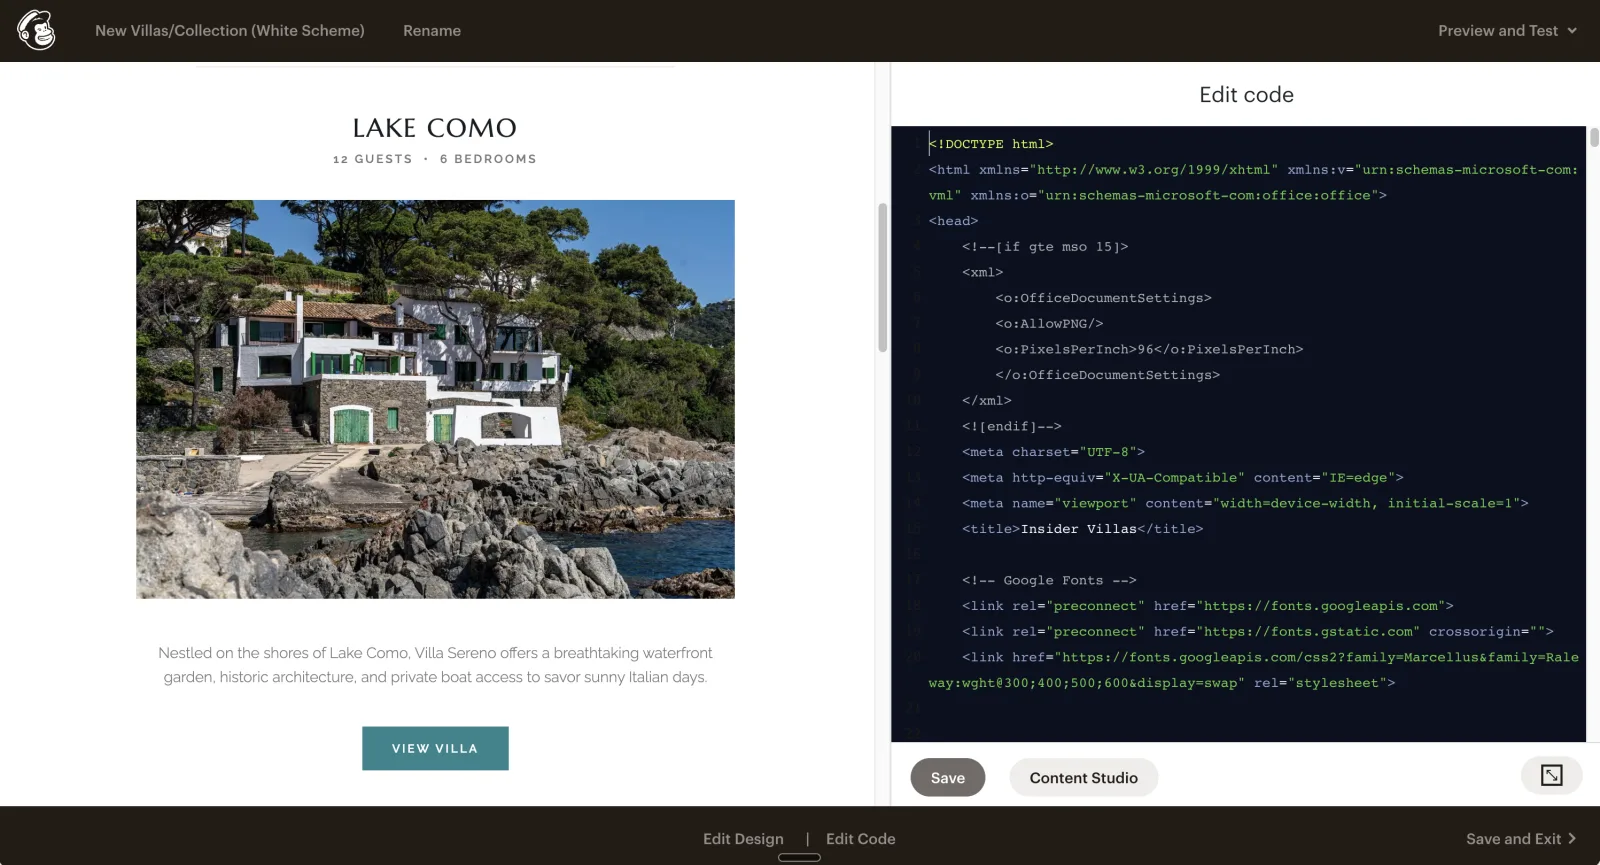Click the drag handle below the Edit tabs
The image size is (1600, 865).
point(799,857)
